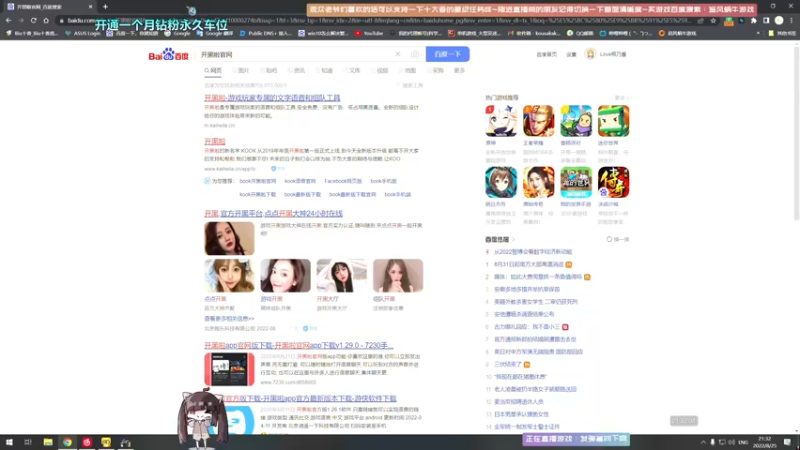Click suggested search Facebook网页版
This screenshot has height=450, width=800.
pyautogui.click(x=343, y=181)
